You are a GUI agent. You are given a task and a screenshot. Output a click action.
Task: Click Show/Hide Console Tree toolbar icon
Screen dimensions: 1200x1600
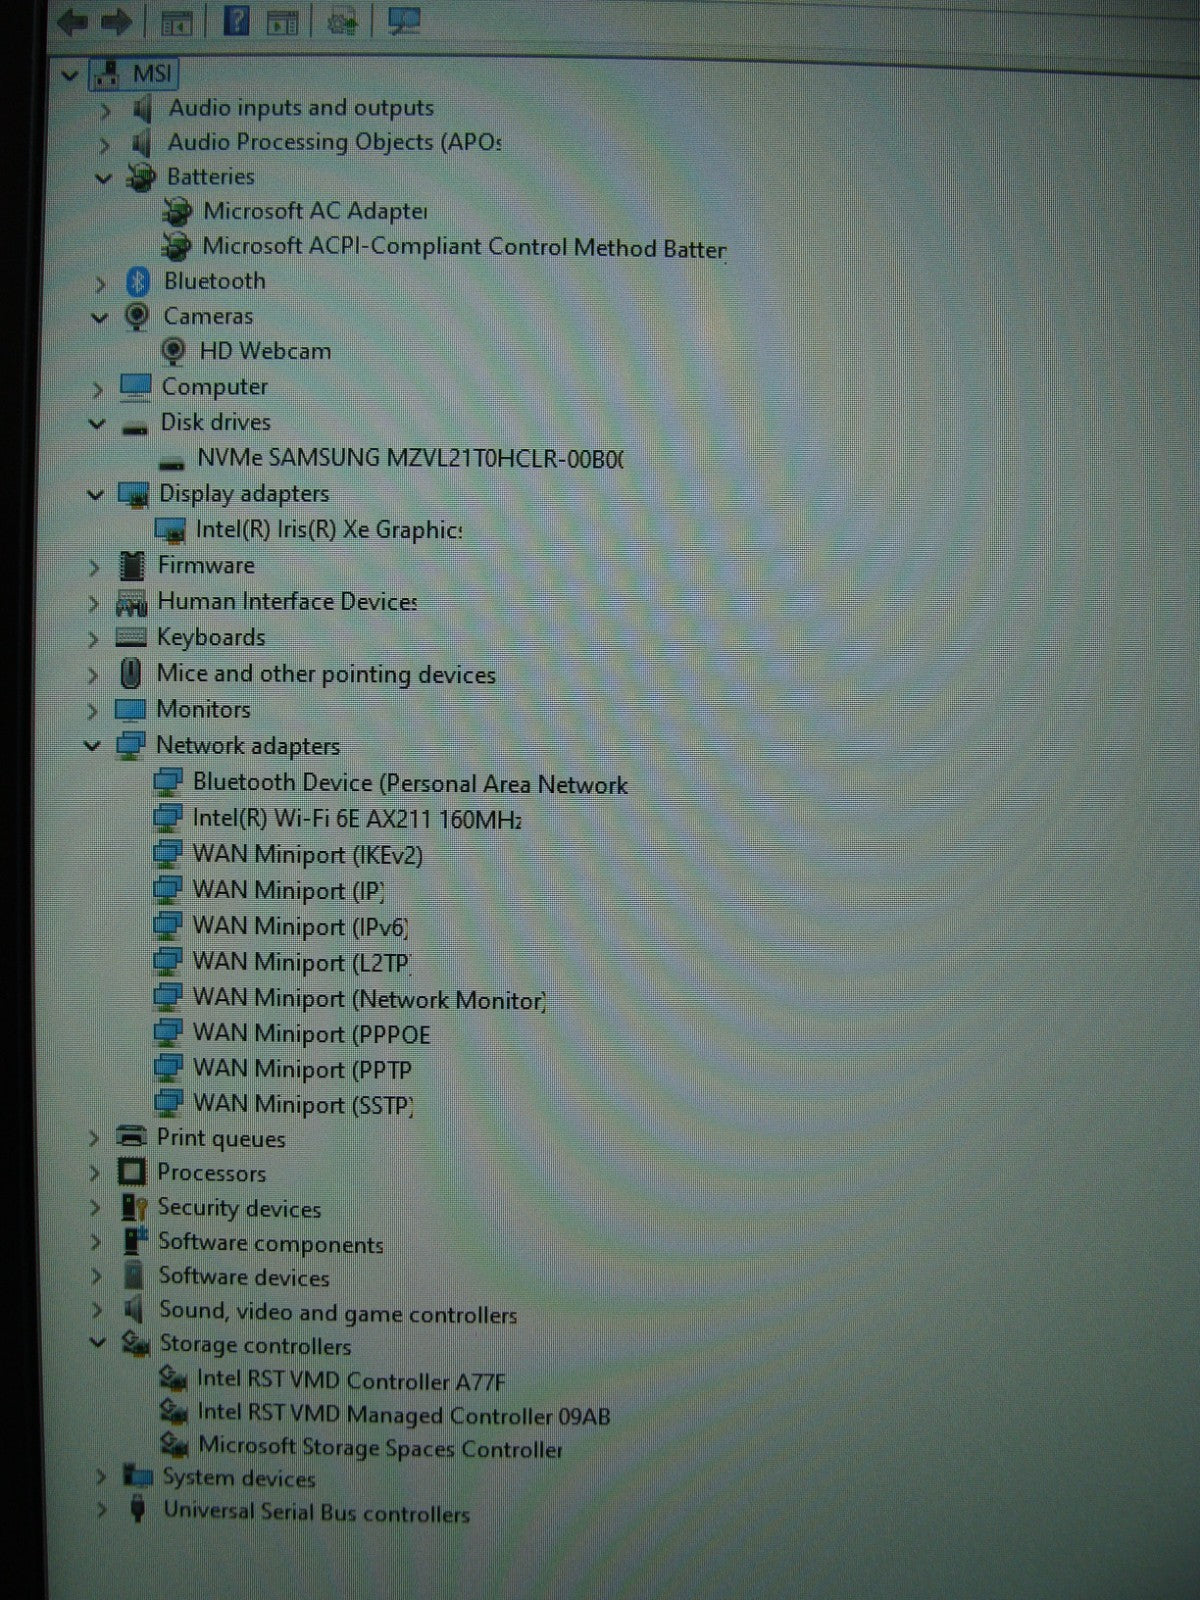tap(177, 21)
